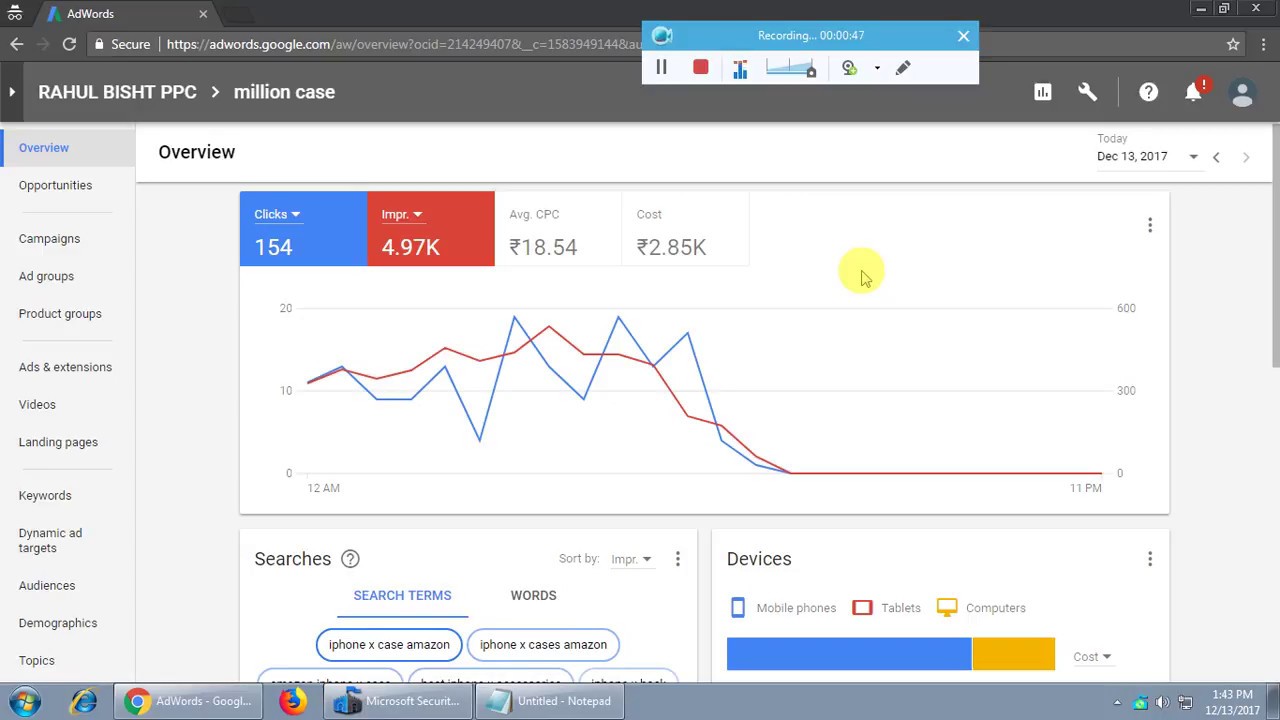1280x720 pixels.
Task: Click the browser address bar URL
Action: 404,44
